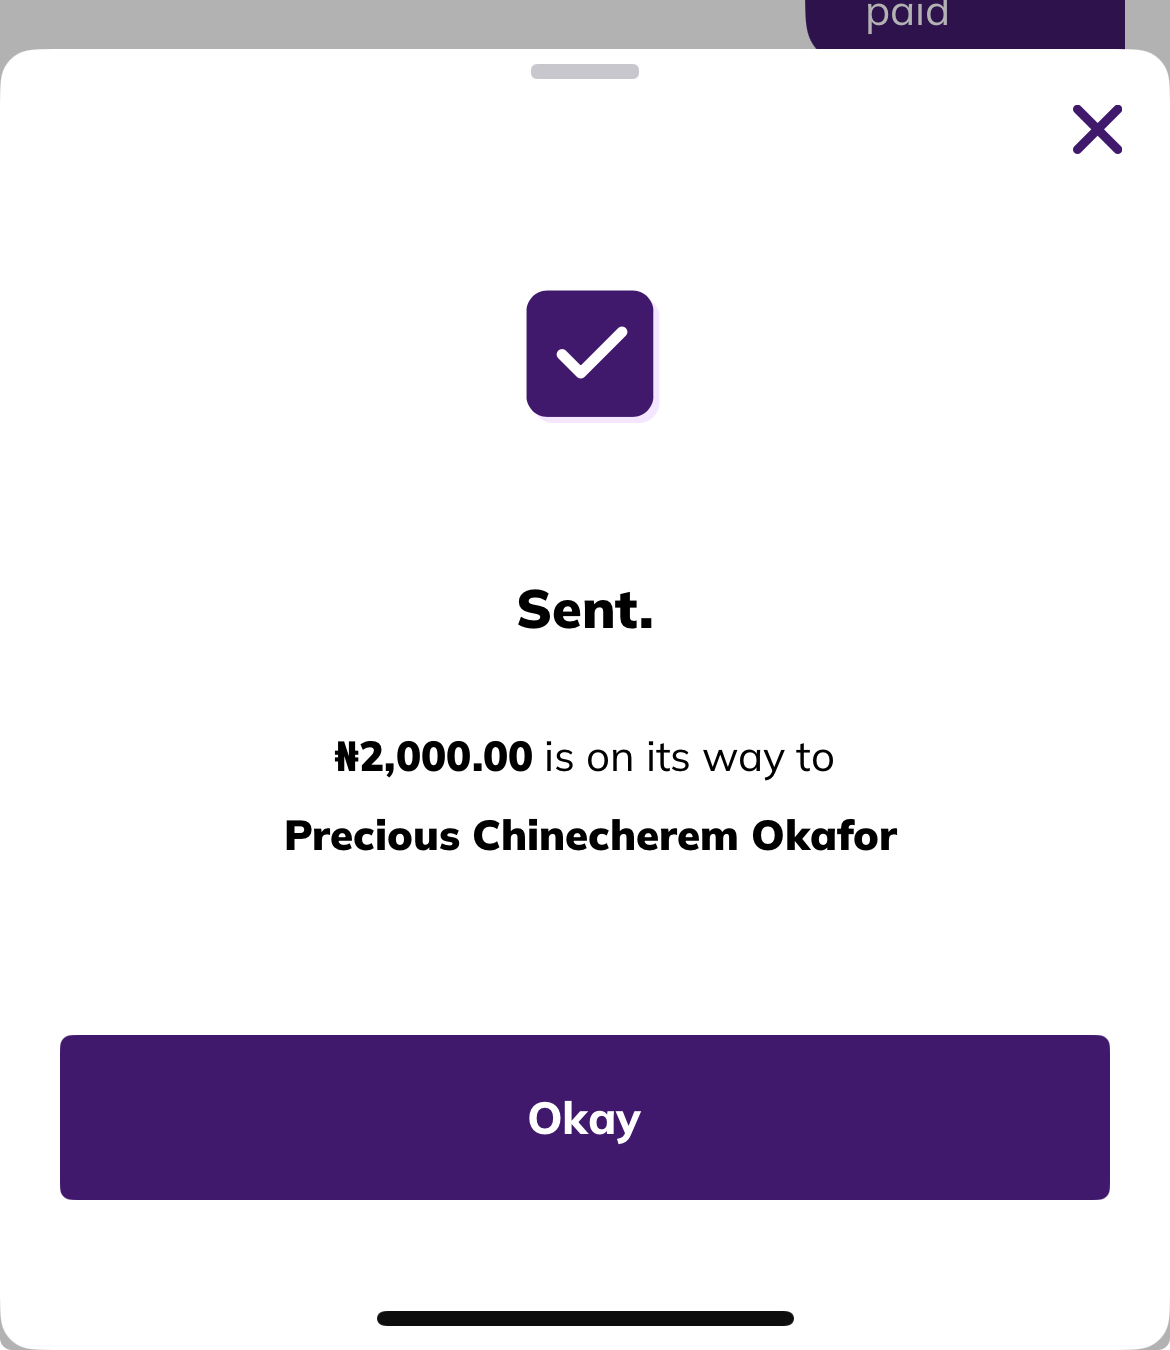This screenshot has height=1350, width=1170.
Task: Tap the Naira currency symbol
Action: 346,758
